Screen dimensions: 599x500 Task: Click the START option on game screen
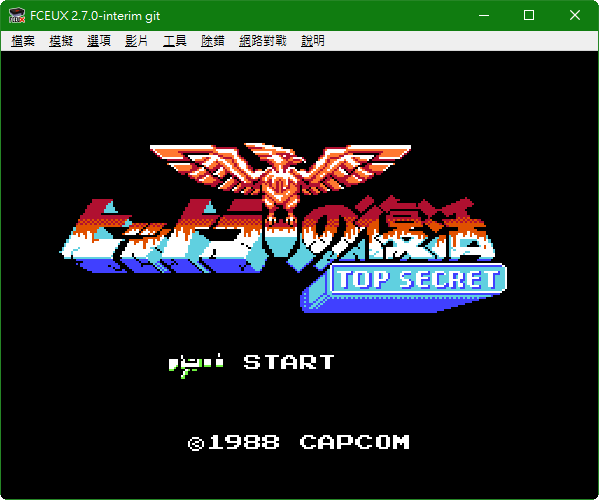(289, 362)
